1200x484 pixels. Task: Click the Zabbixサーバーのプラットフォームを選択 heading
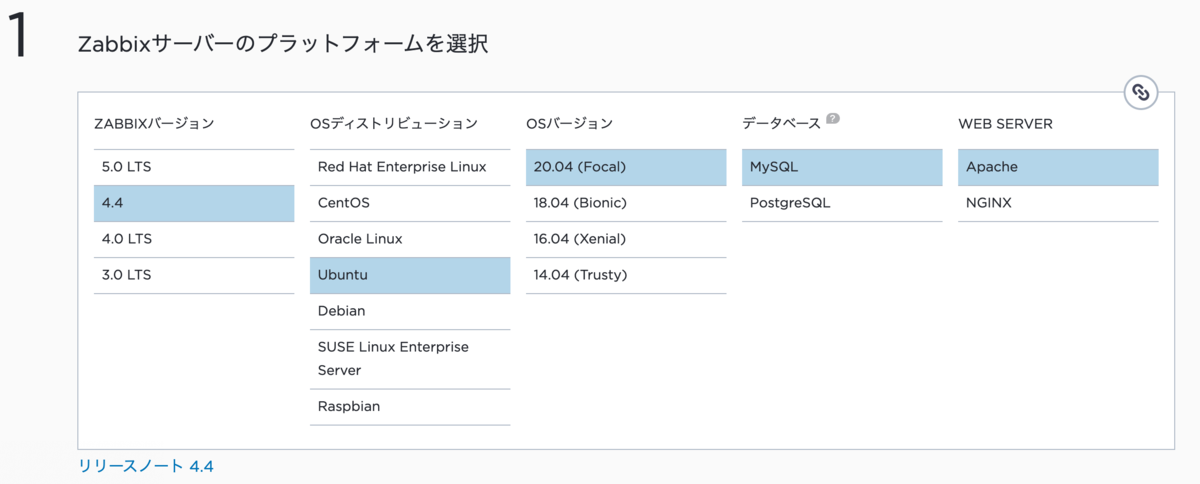pyautogui.click(x=283, y=44)
